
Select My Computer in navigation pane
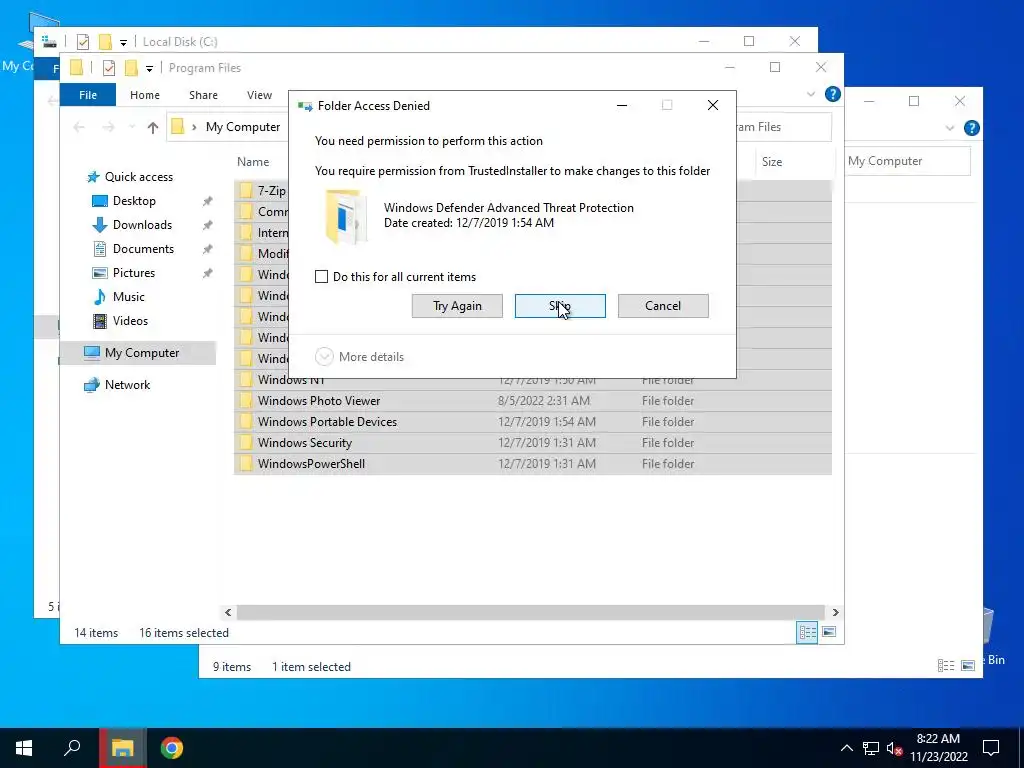(142, 353)
